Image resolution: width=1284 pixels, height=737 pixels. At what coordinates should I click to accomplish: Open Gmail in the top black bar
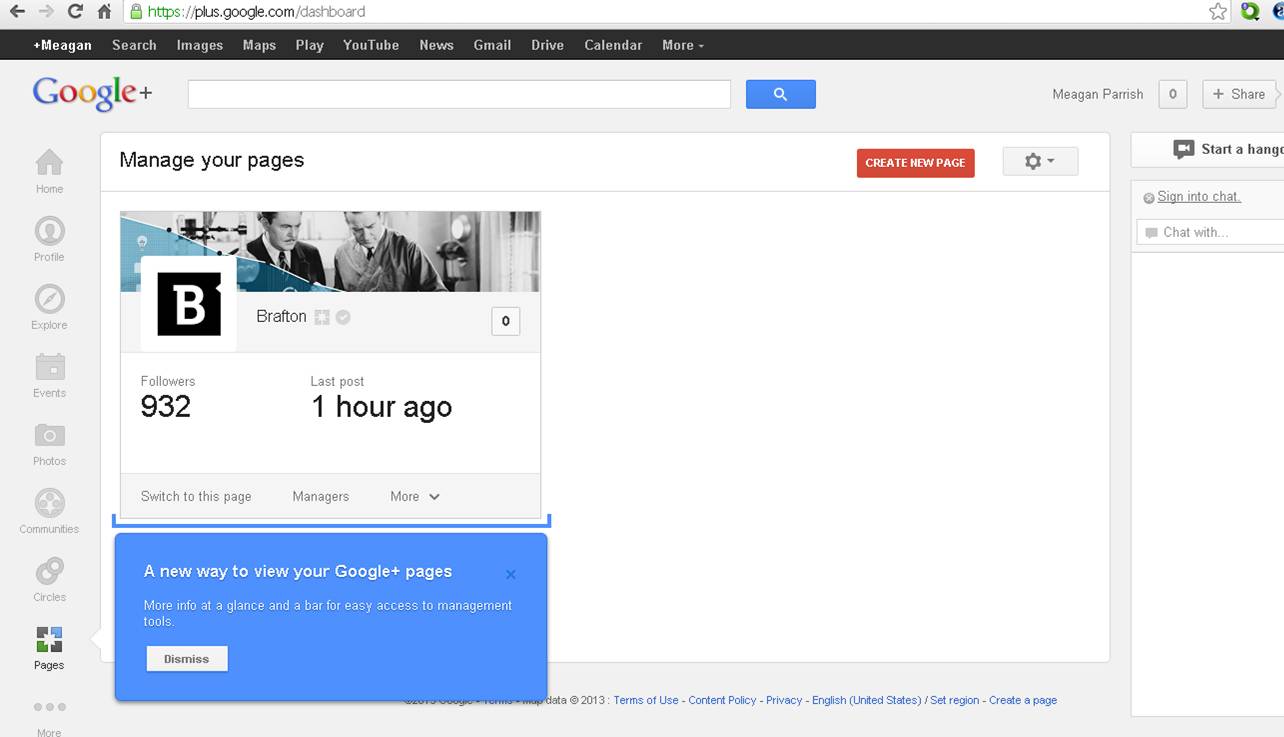(x=492, y=45)
